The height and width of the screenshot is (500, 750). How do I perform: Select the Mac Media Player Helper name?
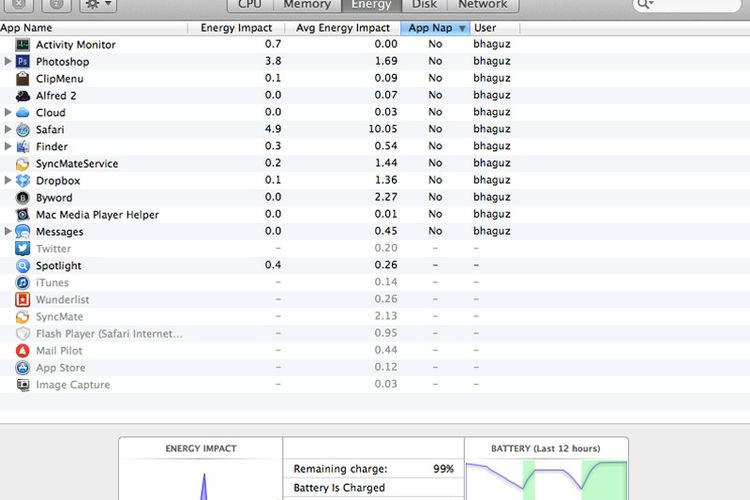point(97,215)
